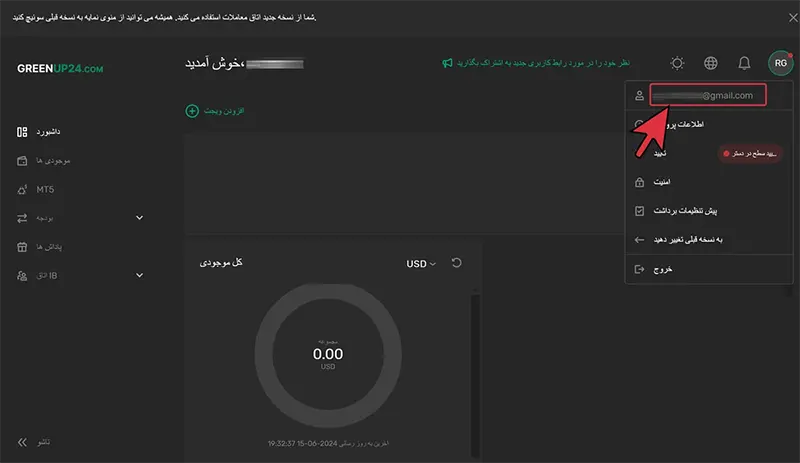Screen dimensions: 800x463
Task: Open notifications with the bell icon
Action: coord(744,63)
